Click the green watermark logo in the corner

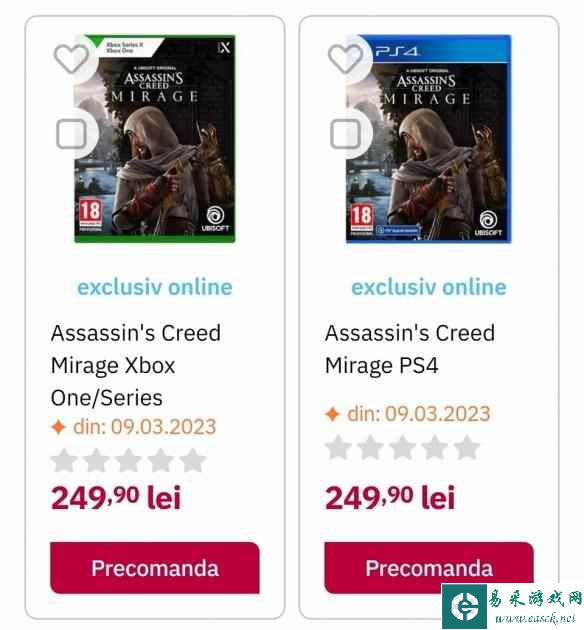coord(464,606)
